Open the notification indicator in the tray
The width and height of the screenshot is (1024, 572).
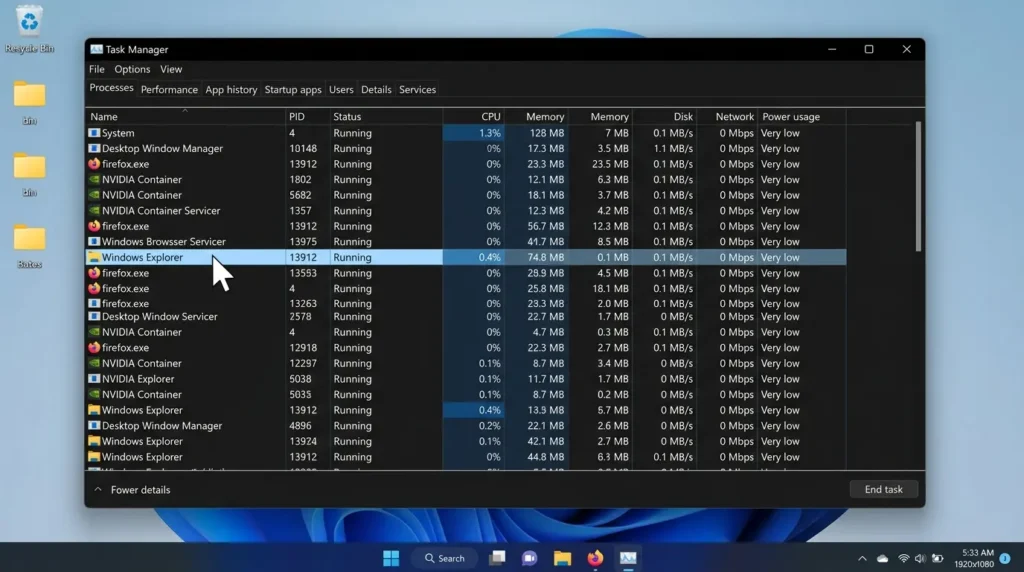click(1005, 559)
